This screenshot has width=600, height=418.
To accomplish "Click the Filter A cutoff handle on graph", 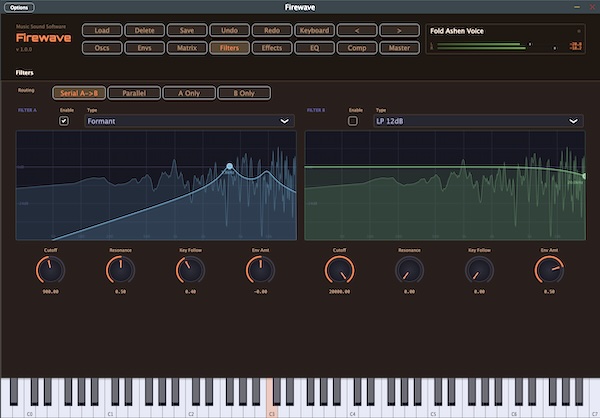I will [230, 166].
